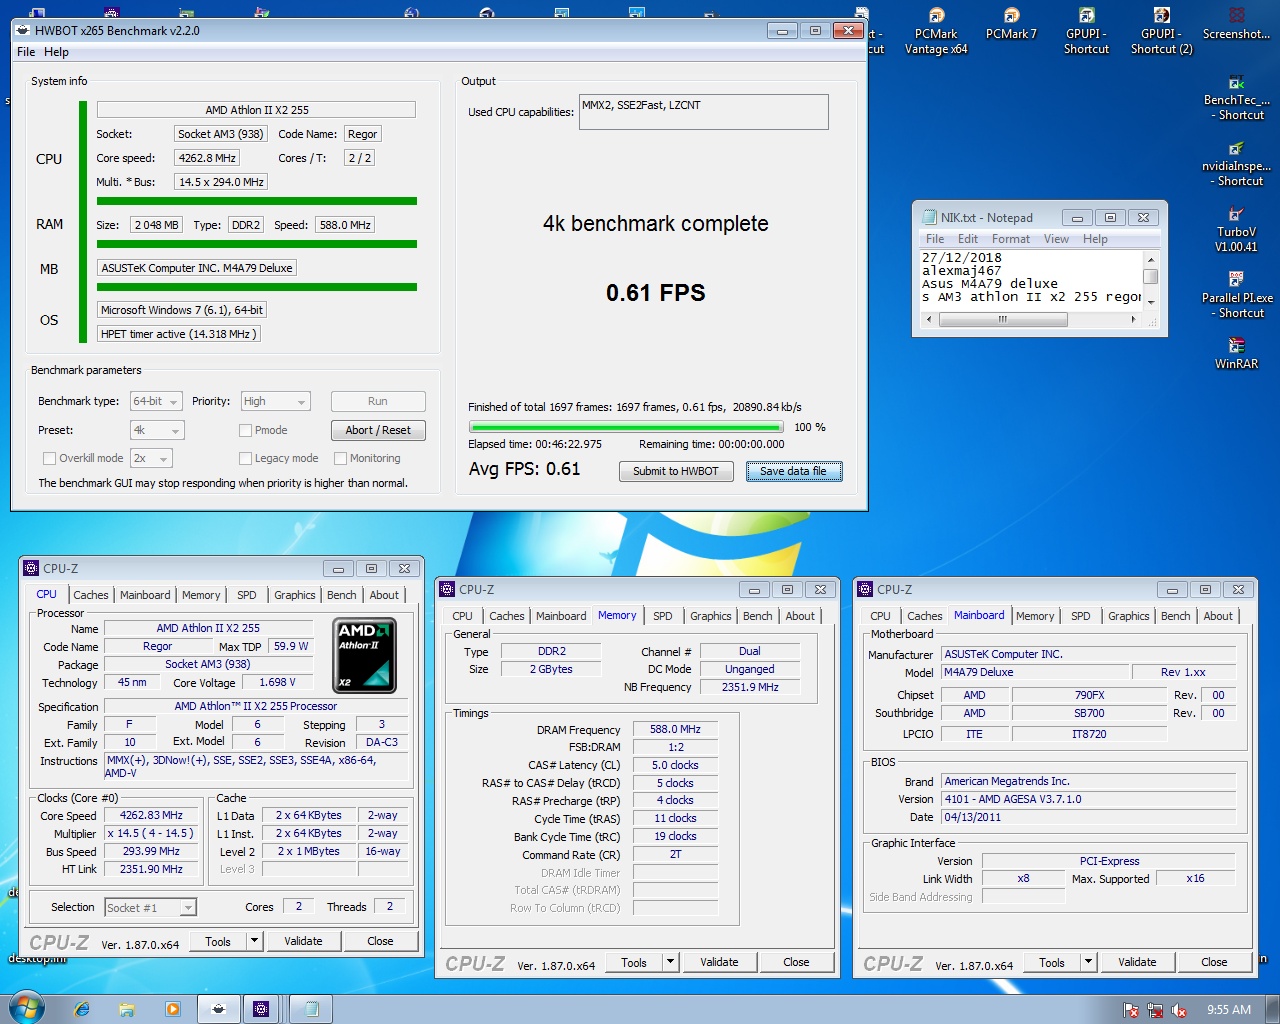Open the Overkill 2x multiplier dropdown

point(151,458)
